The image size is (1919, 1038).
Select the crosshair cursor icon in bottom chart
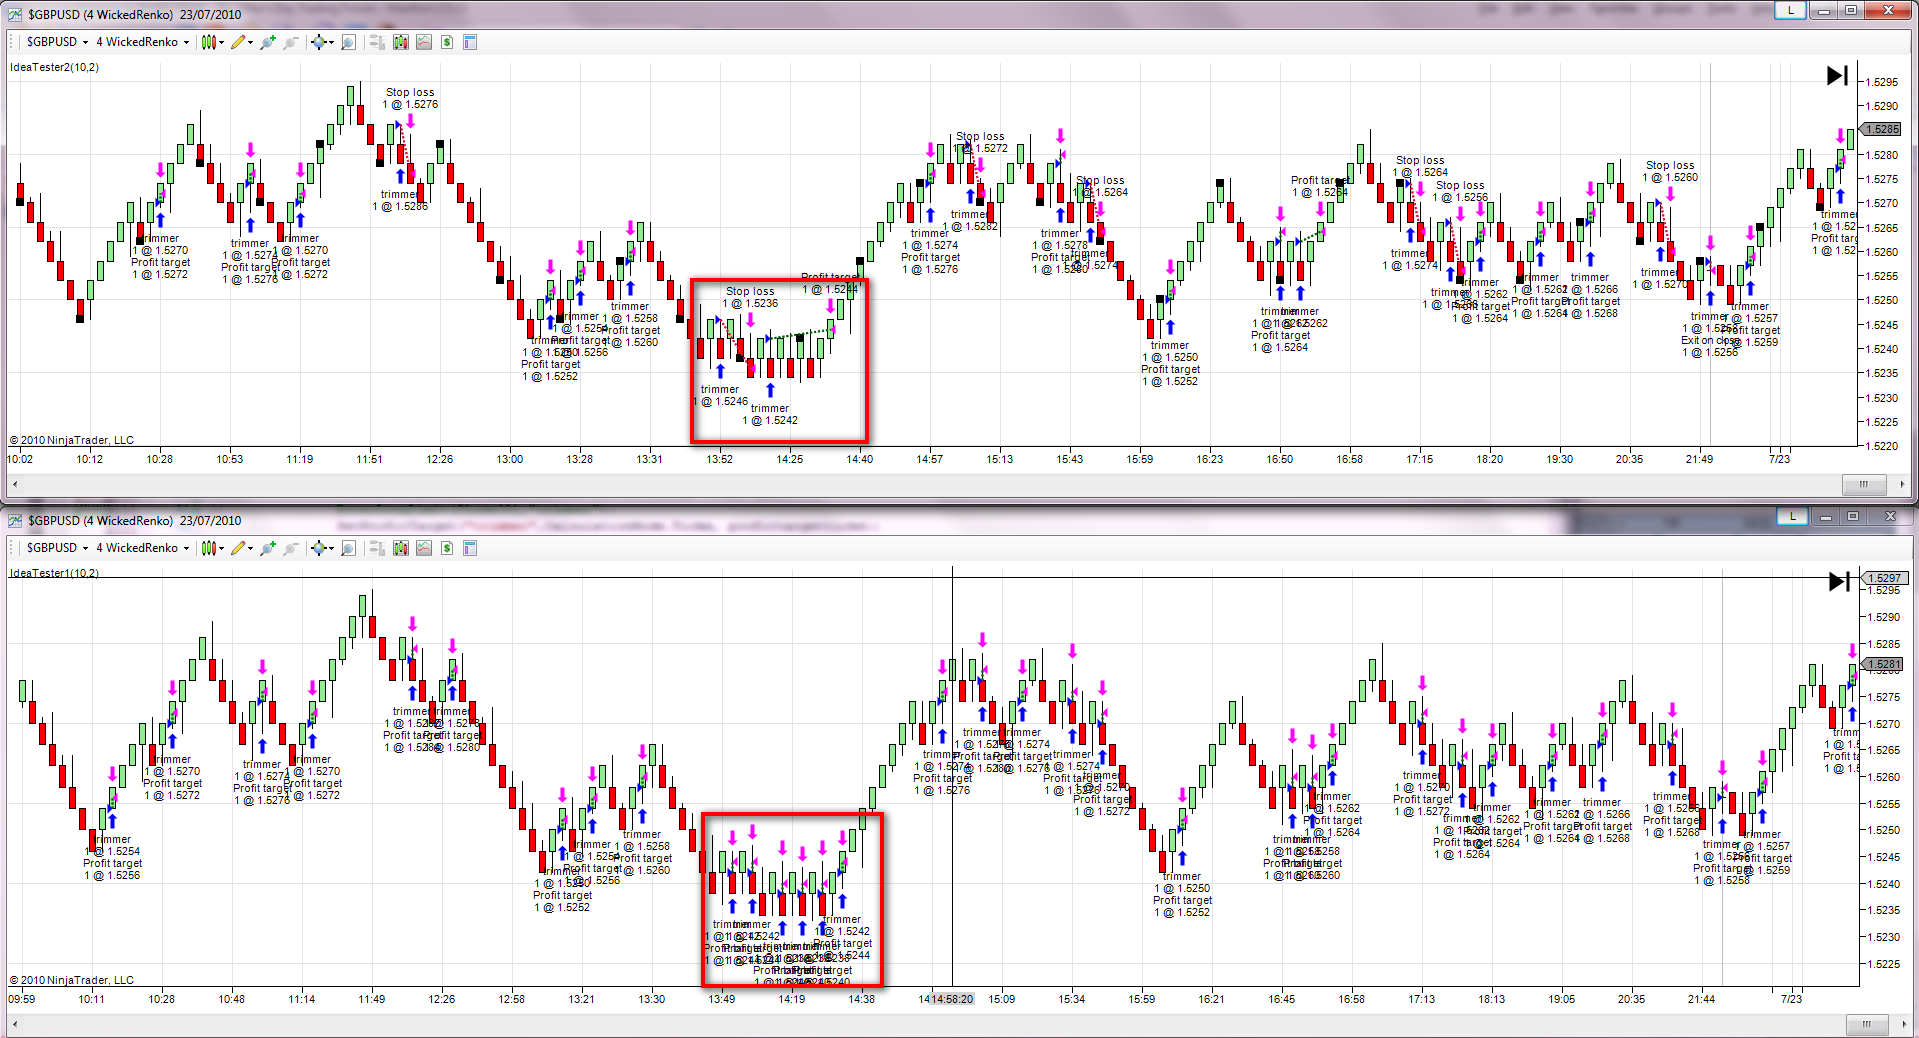coord(319,548)
